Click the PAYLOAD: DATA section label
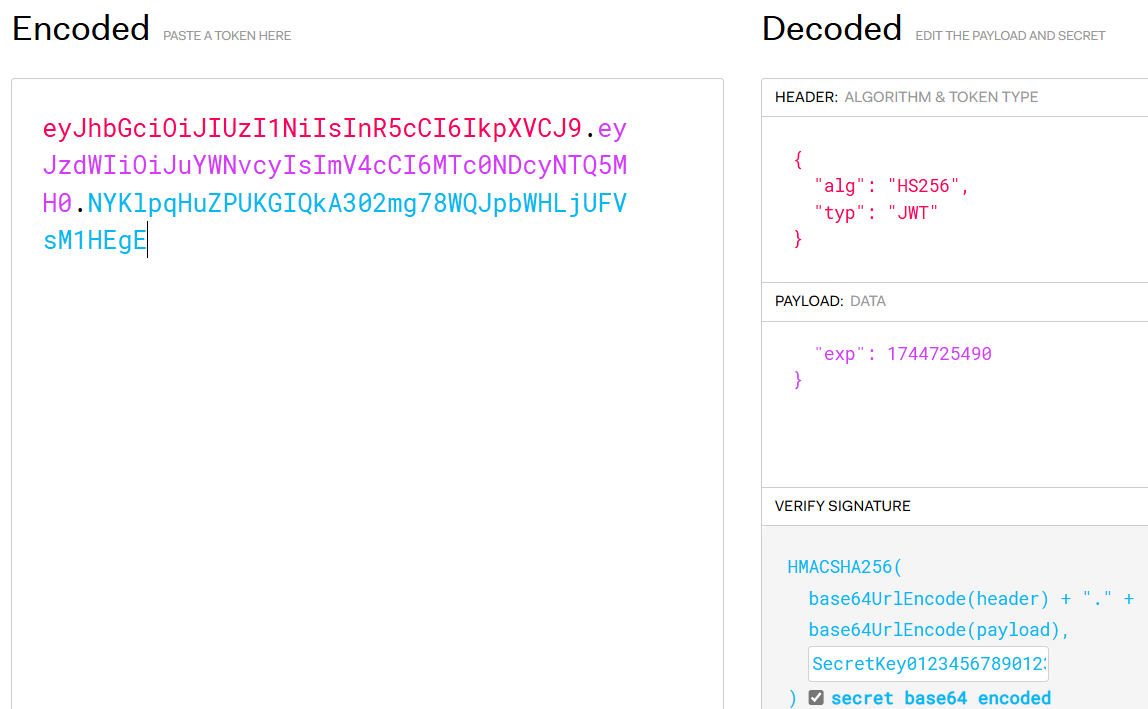1148x709 pixels. (x=830, y=301)
